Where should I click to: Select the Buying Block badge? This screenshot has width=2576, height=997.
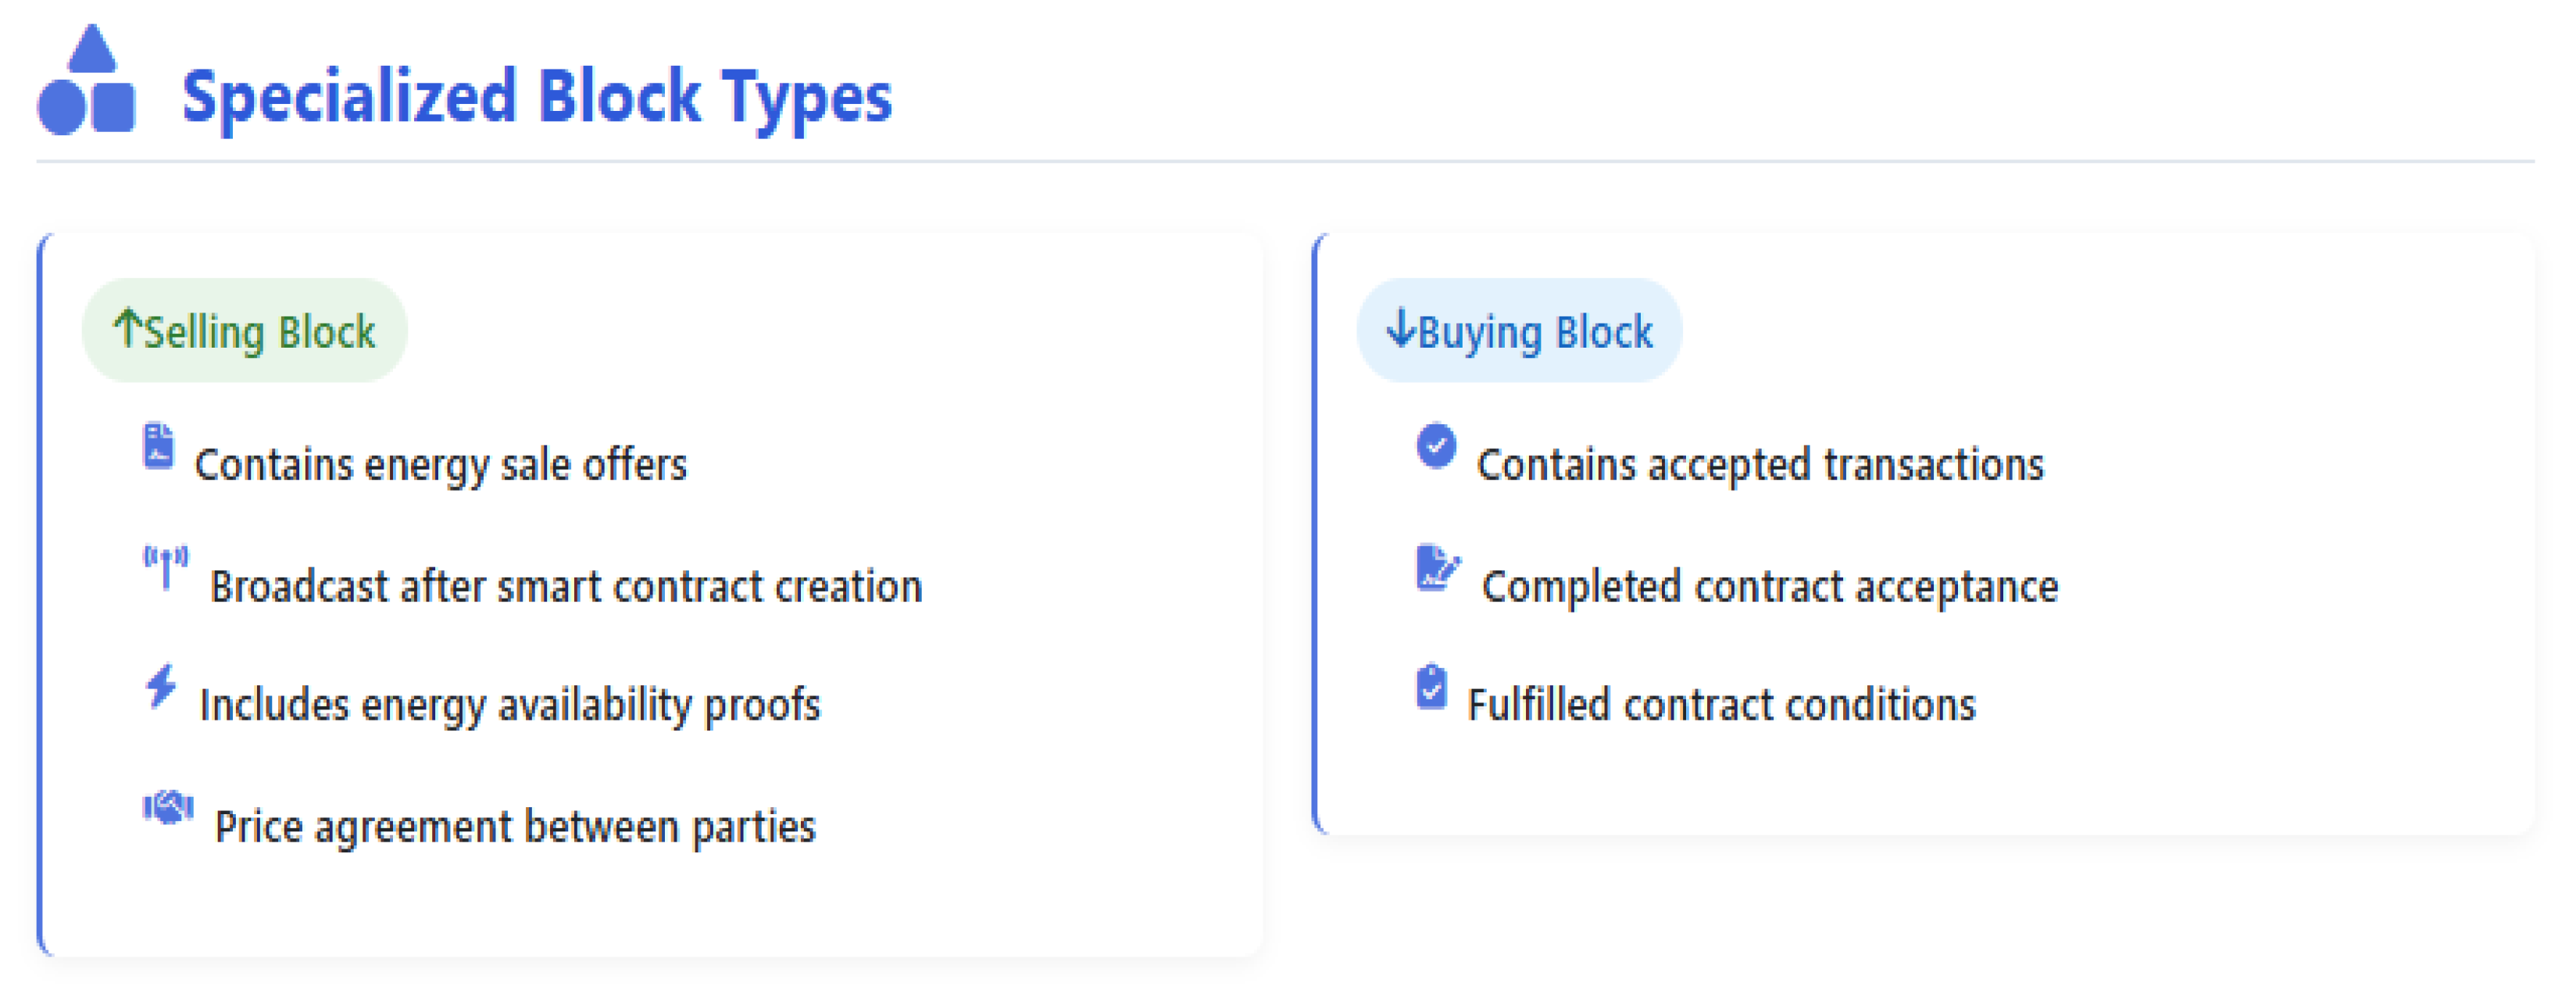[x=1519, y=330]
